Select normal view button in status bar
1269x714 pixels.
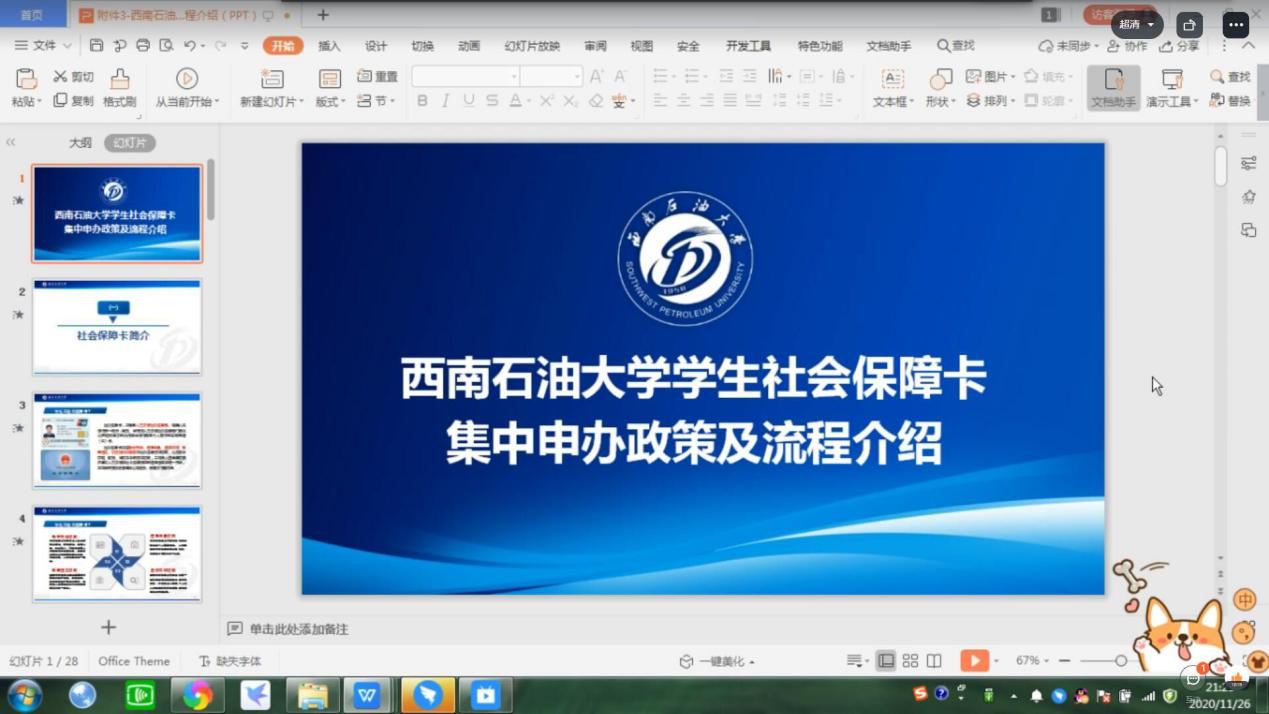point(886,661)
